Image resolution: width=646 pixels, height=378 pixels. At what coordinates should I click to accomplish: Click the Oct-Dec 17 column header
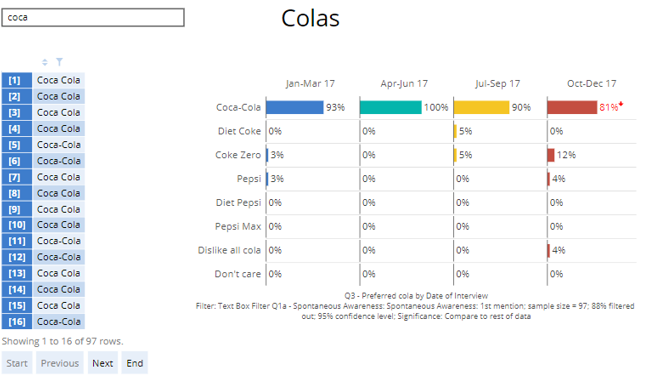(x=592, y=84)
